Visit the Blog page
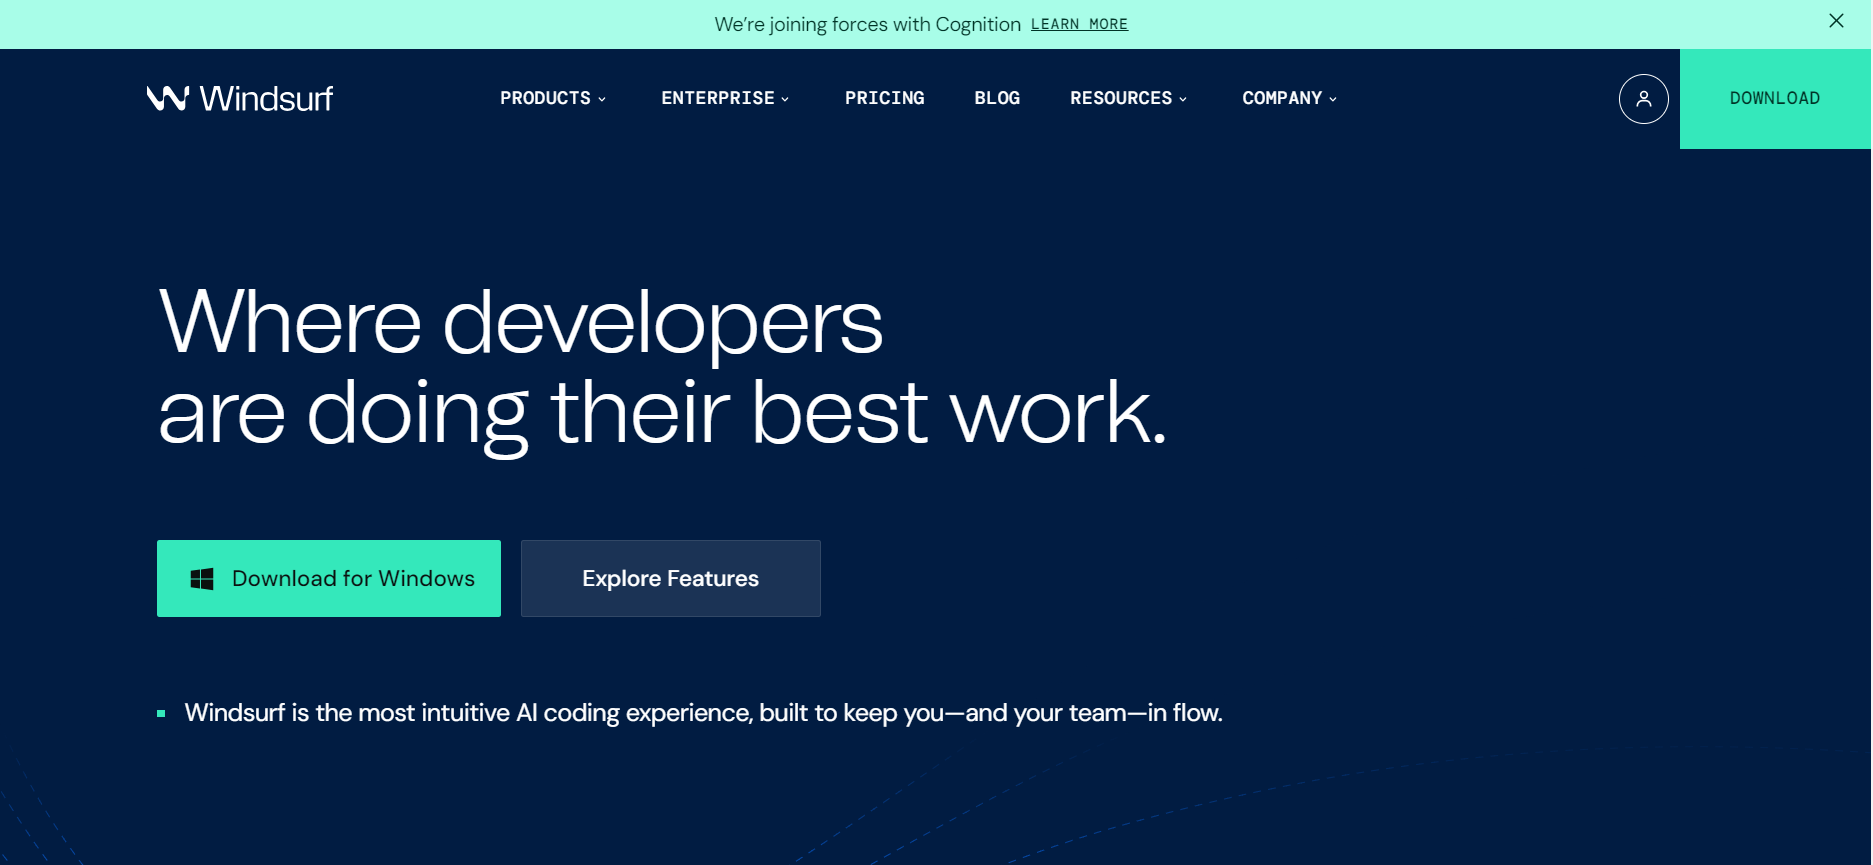Viewport: 1873px width, 865px height. tap(997, 98)
